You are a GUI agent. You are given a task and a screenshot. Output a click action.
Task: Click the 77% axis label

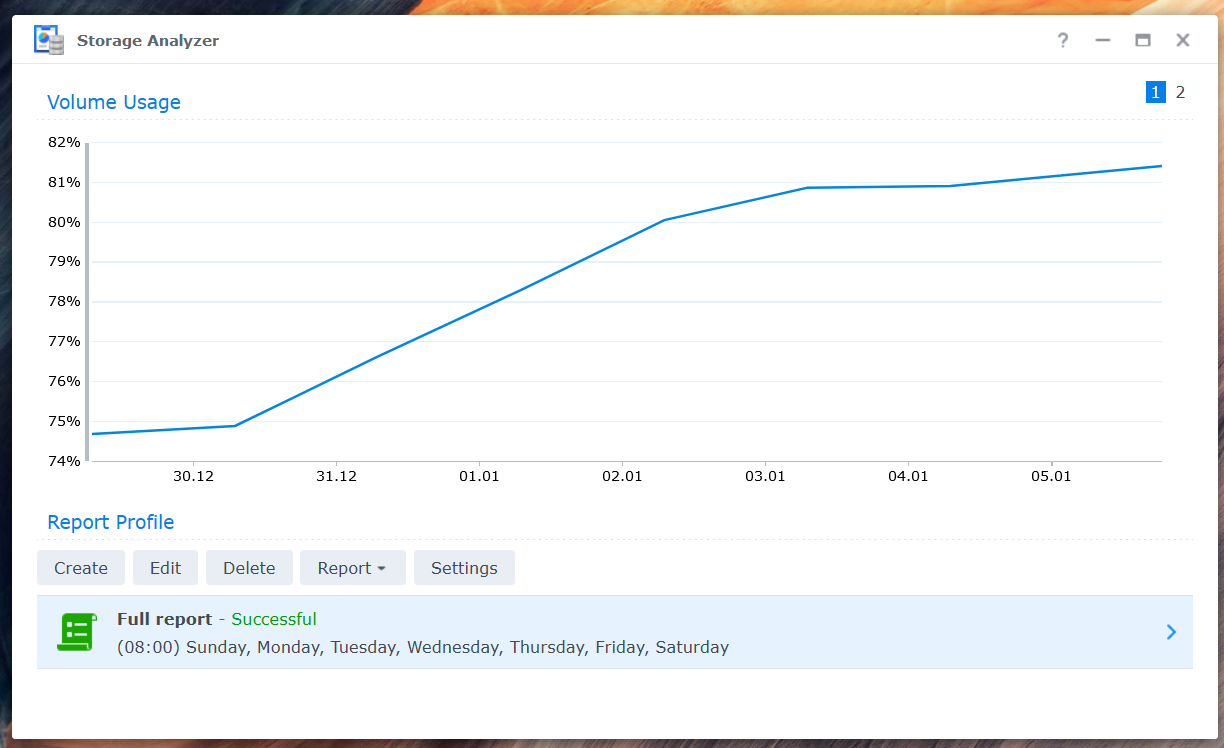pyautogui.click(x=64, y=341)
